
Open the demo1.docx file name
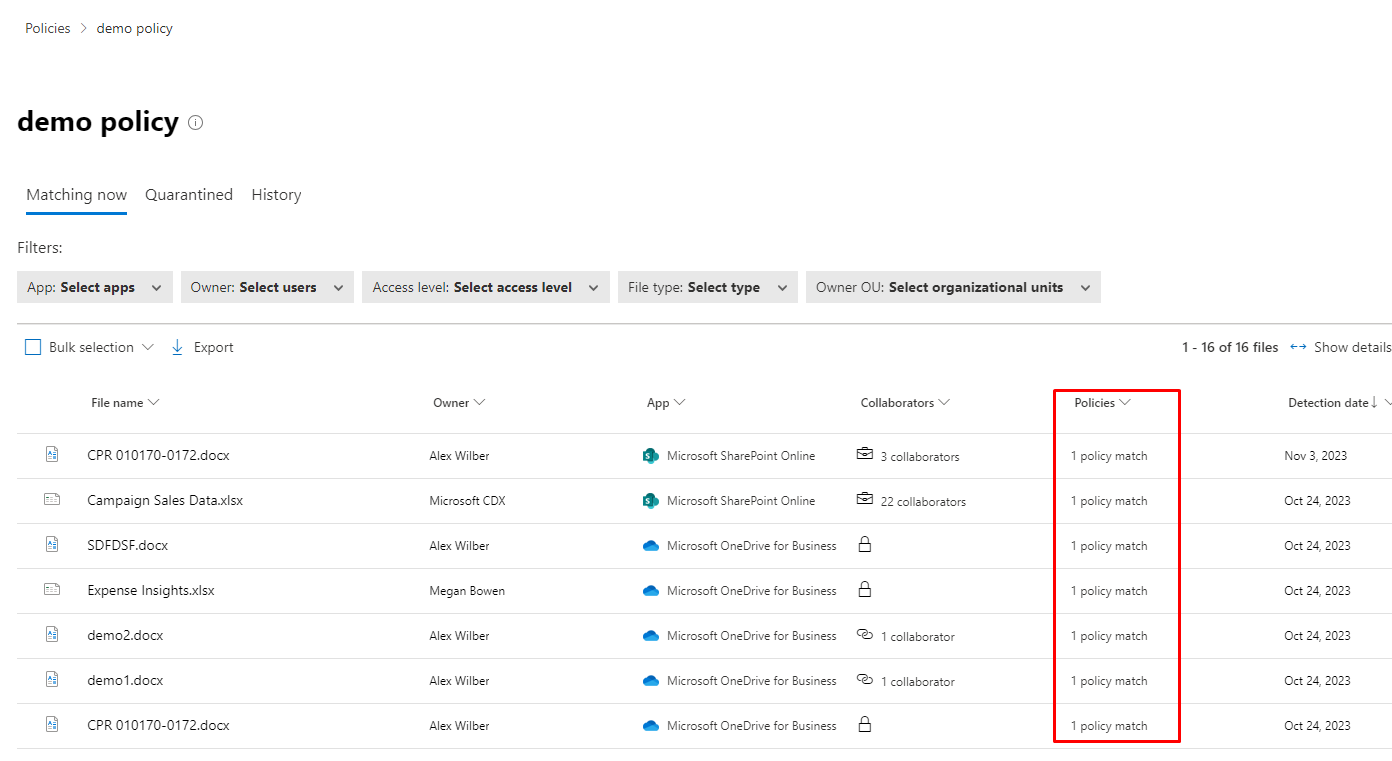(x=125, y=681)
